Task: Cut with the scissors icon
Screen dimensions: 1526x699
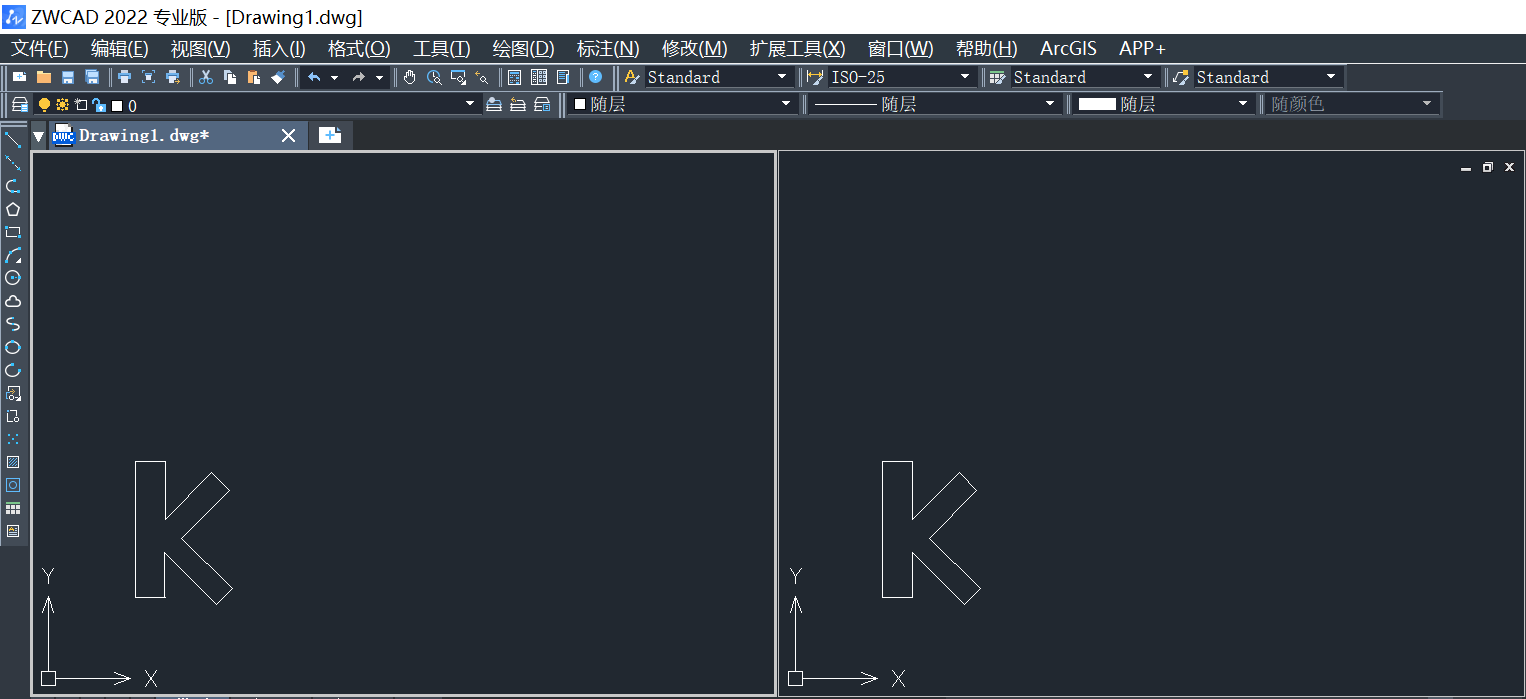Action: pyautogui.click(x=206, y=77)
